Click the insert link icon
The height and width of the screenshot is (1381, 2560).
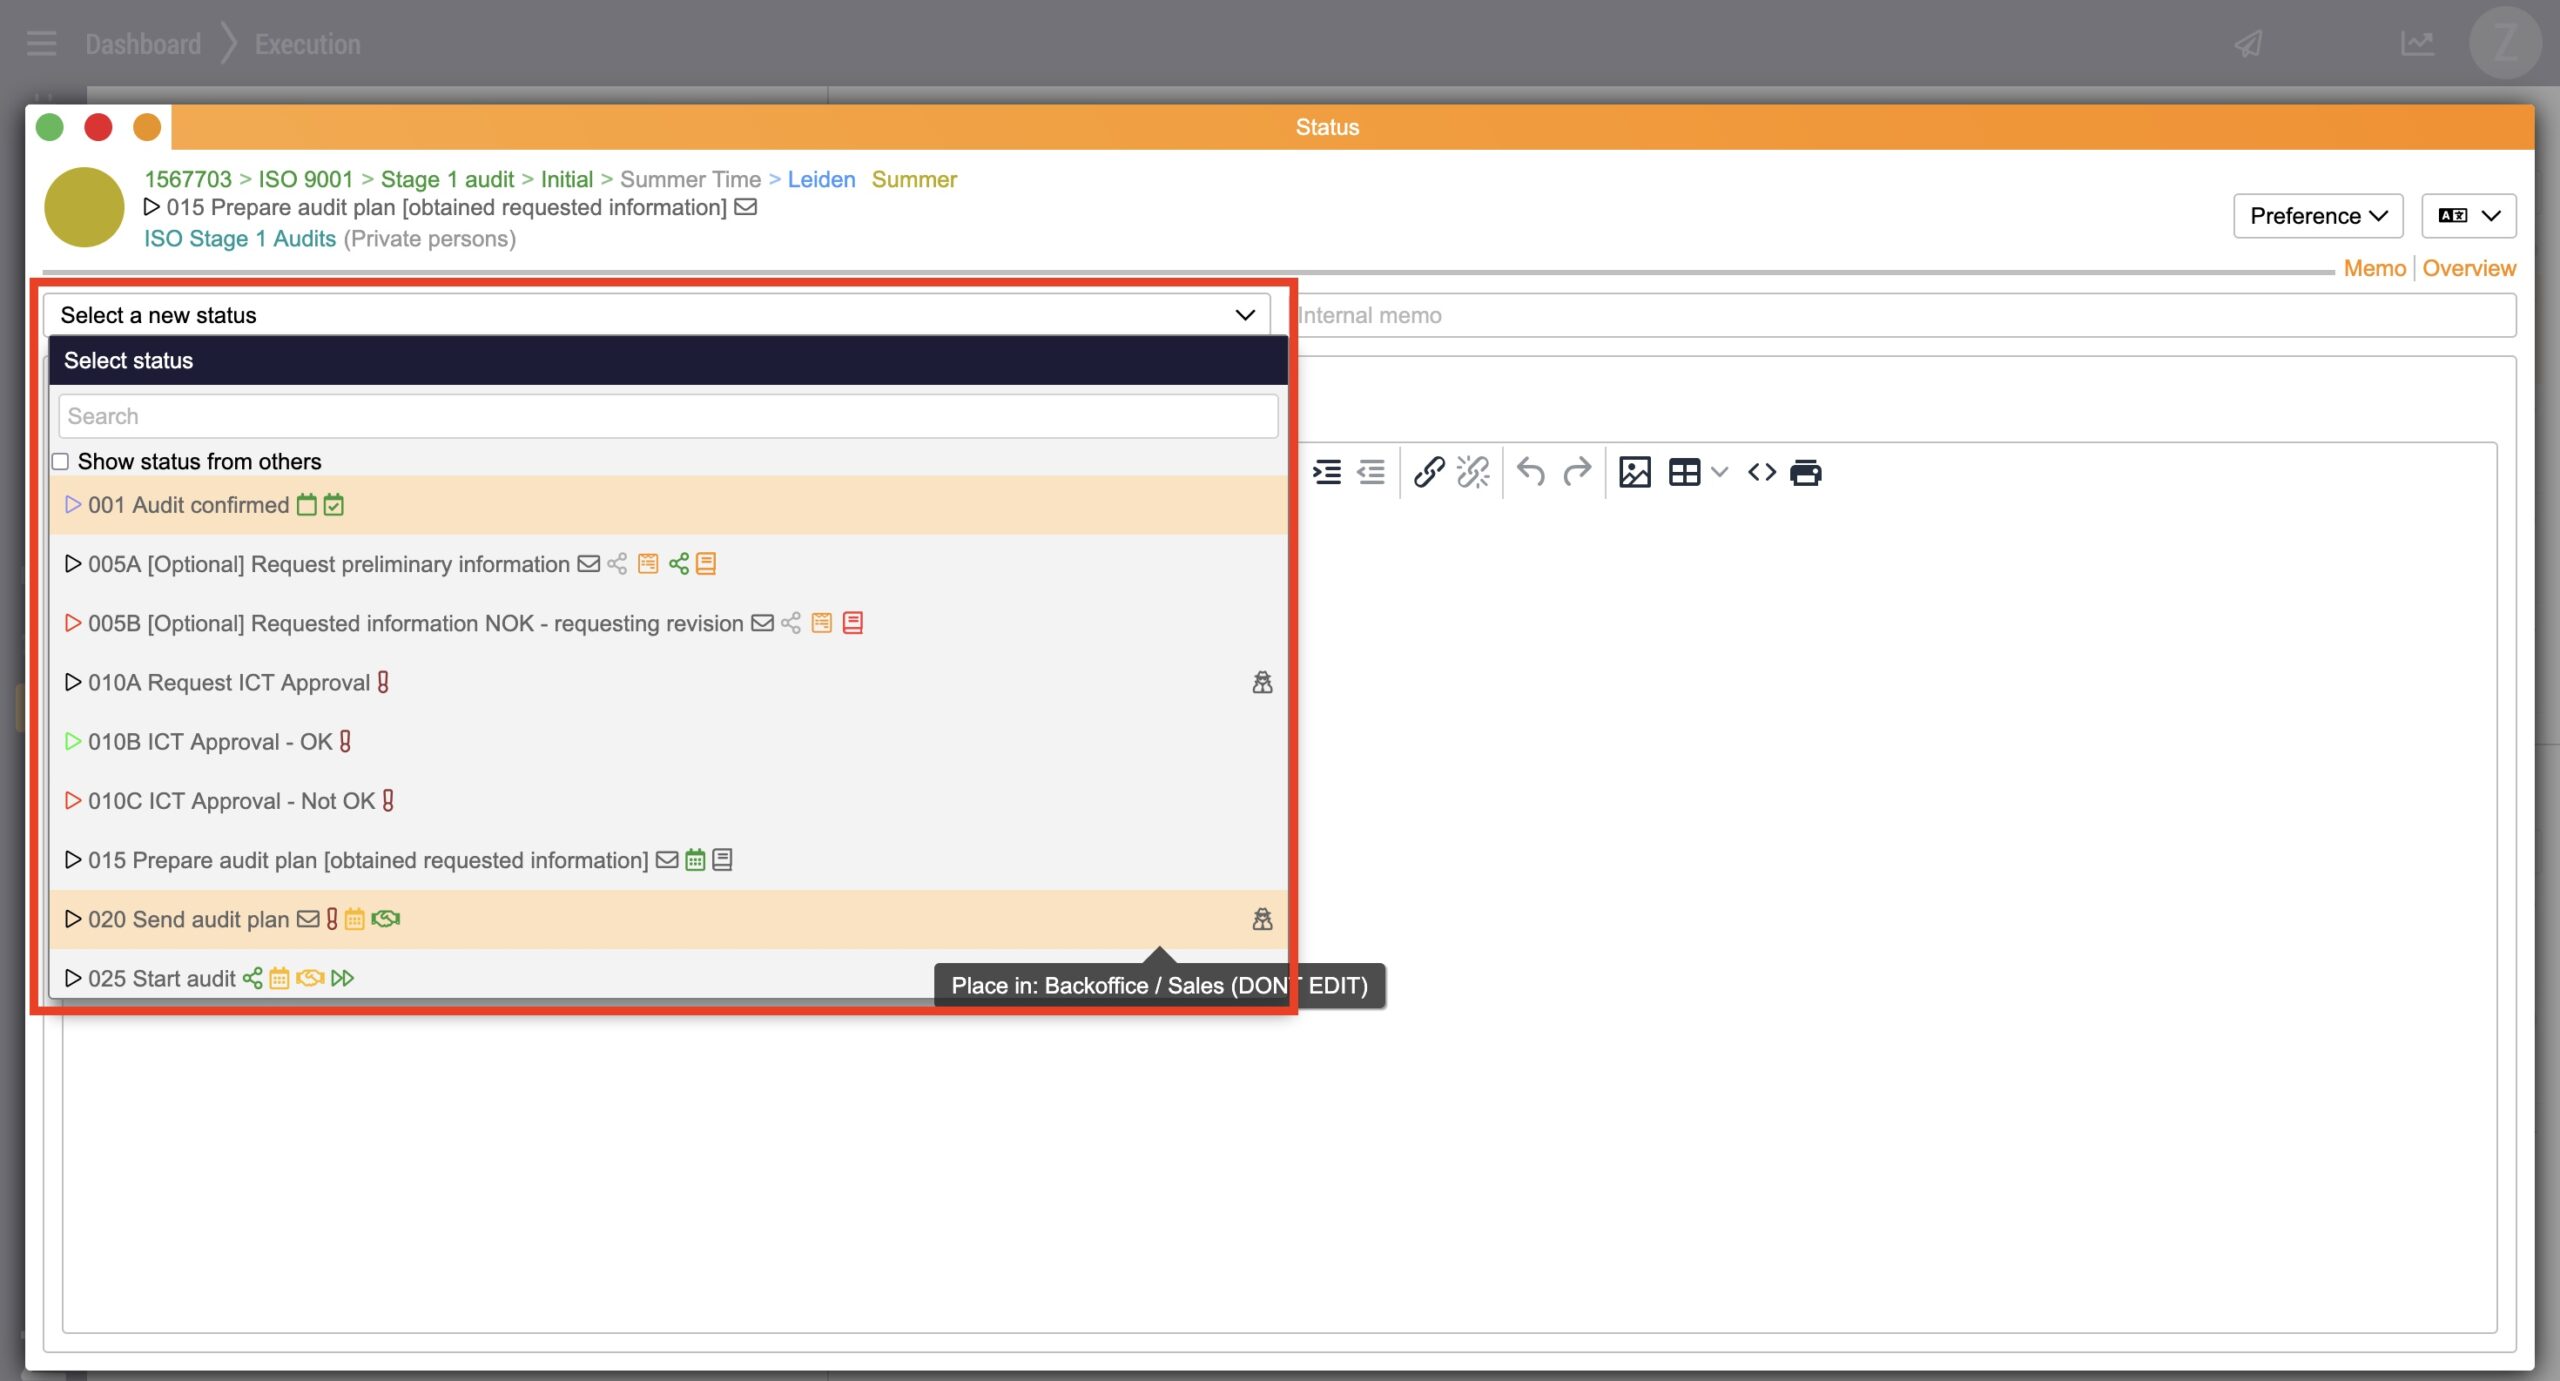[1428, 472]
